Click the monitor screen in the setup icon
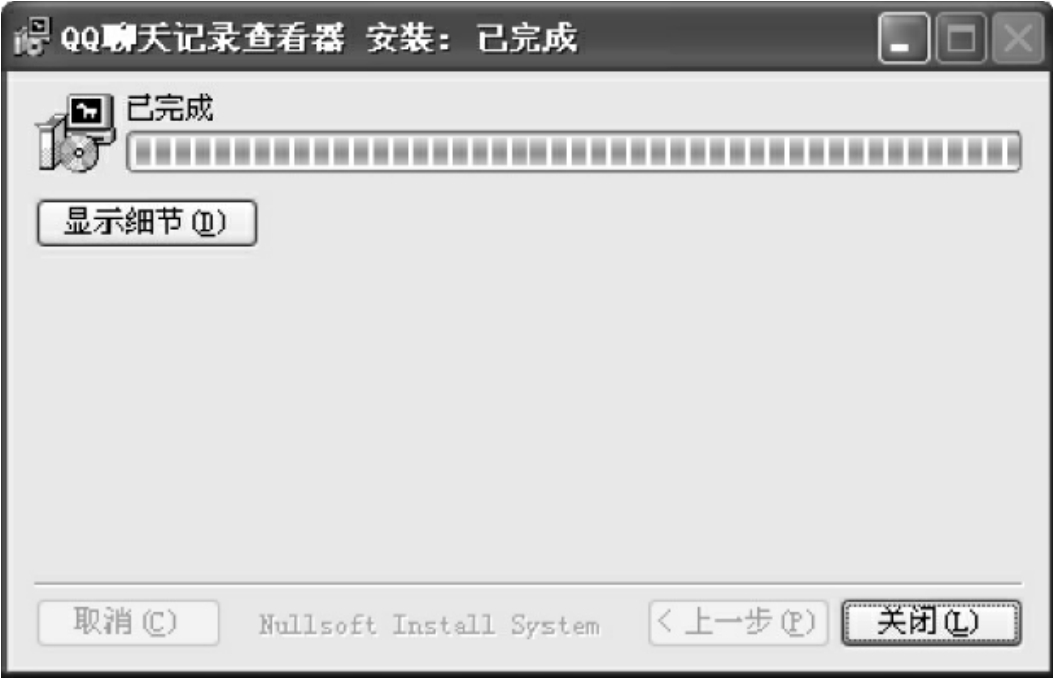The width and height of the screenshot is (1053, 678). coord(88,111)
